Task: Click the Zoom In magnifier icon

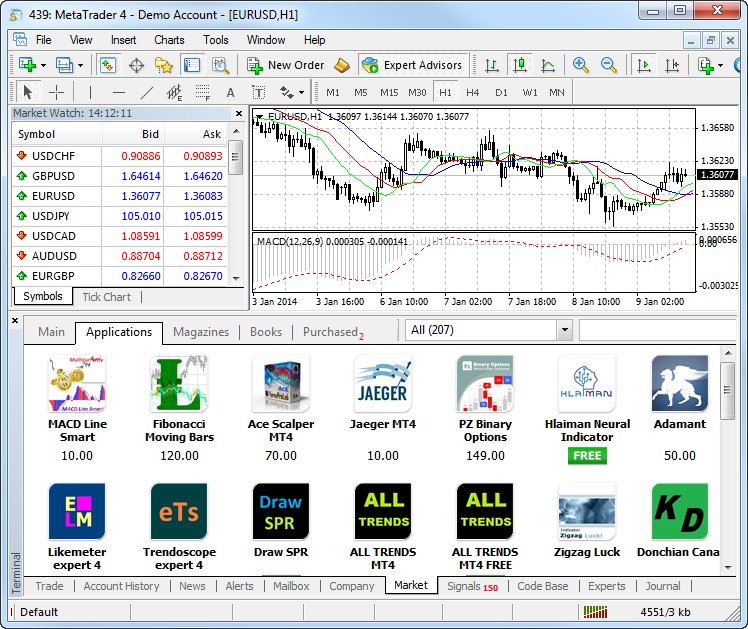Action: pyautogui.click(x=580, y=65)
